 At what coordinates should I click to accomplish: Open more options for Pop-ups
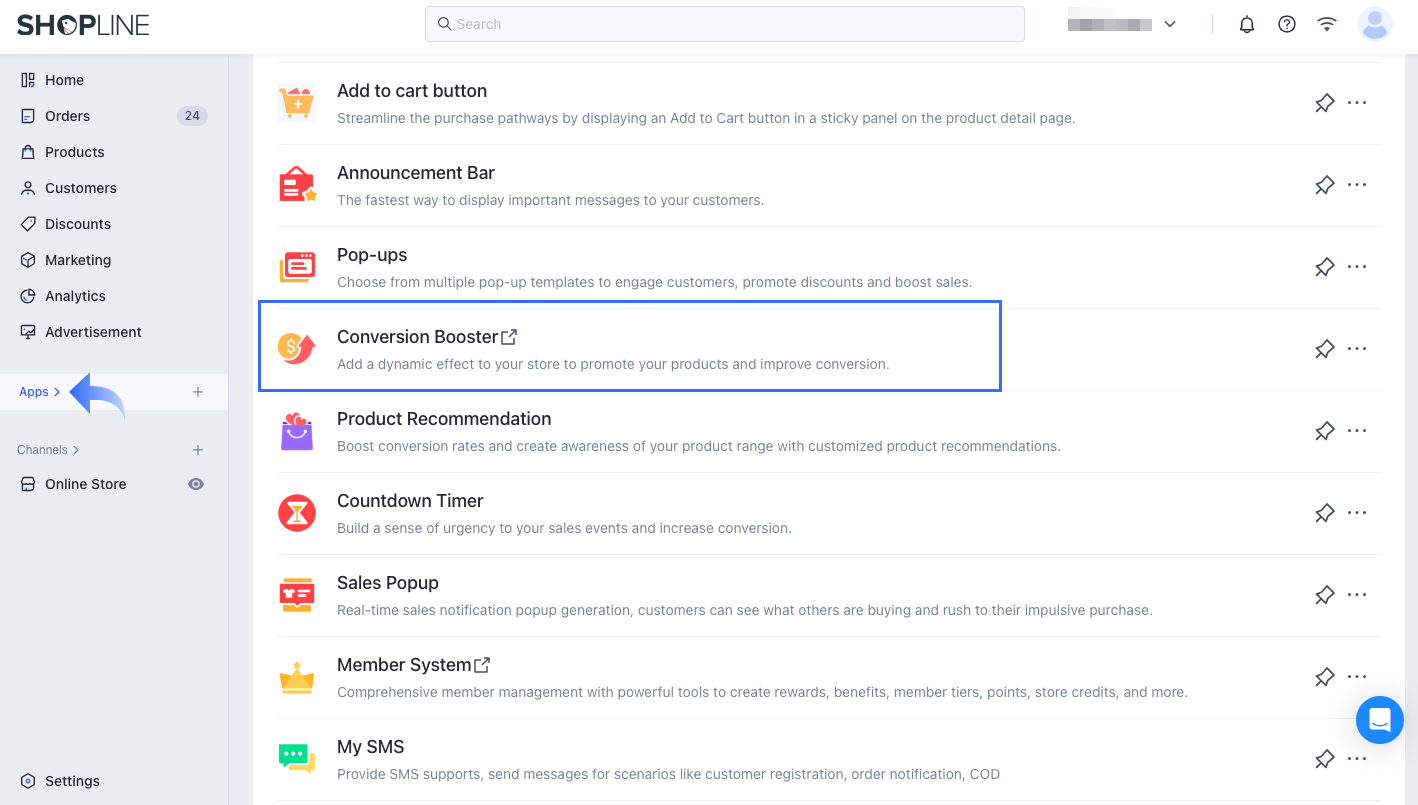tap(1356, 267)
